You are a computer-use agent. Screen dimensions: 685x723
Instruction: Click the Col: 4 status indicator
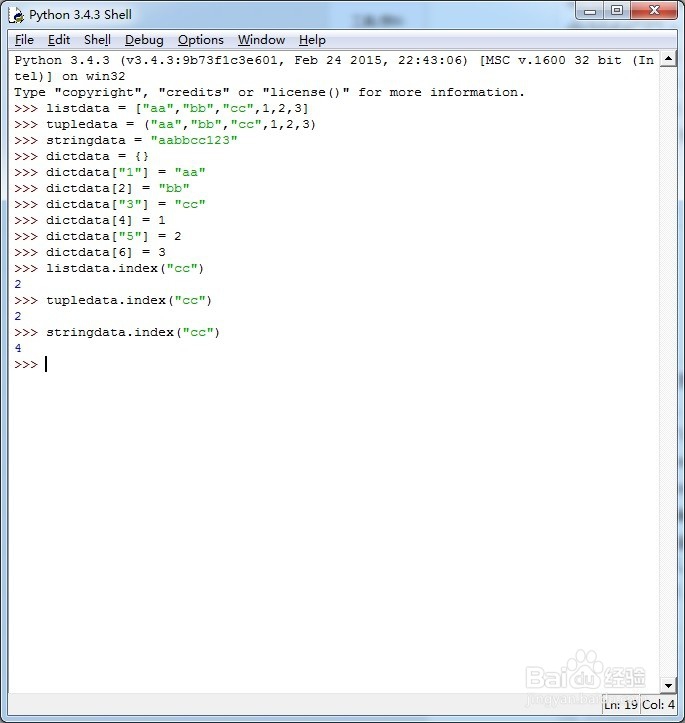pos(658,705)
